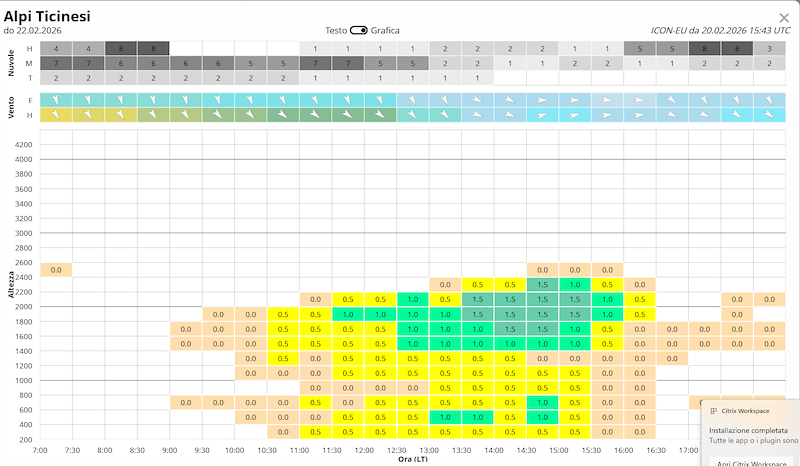The width and height of the screenshot is (800, 466).
Task: Select the Vento H wind arrow at 10:00
Action: click(x=251, y=115)
